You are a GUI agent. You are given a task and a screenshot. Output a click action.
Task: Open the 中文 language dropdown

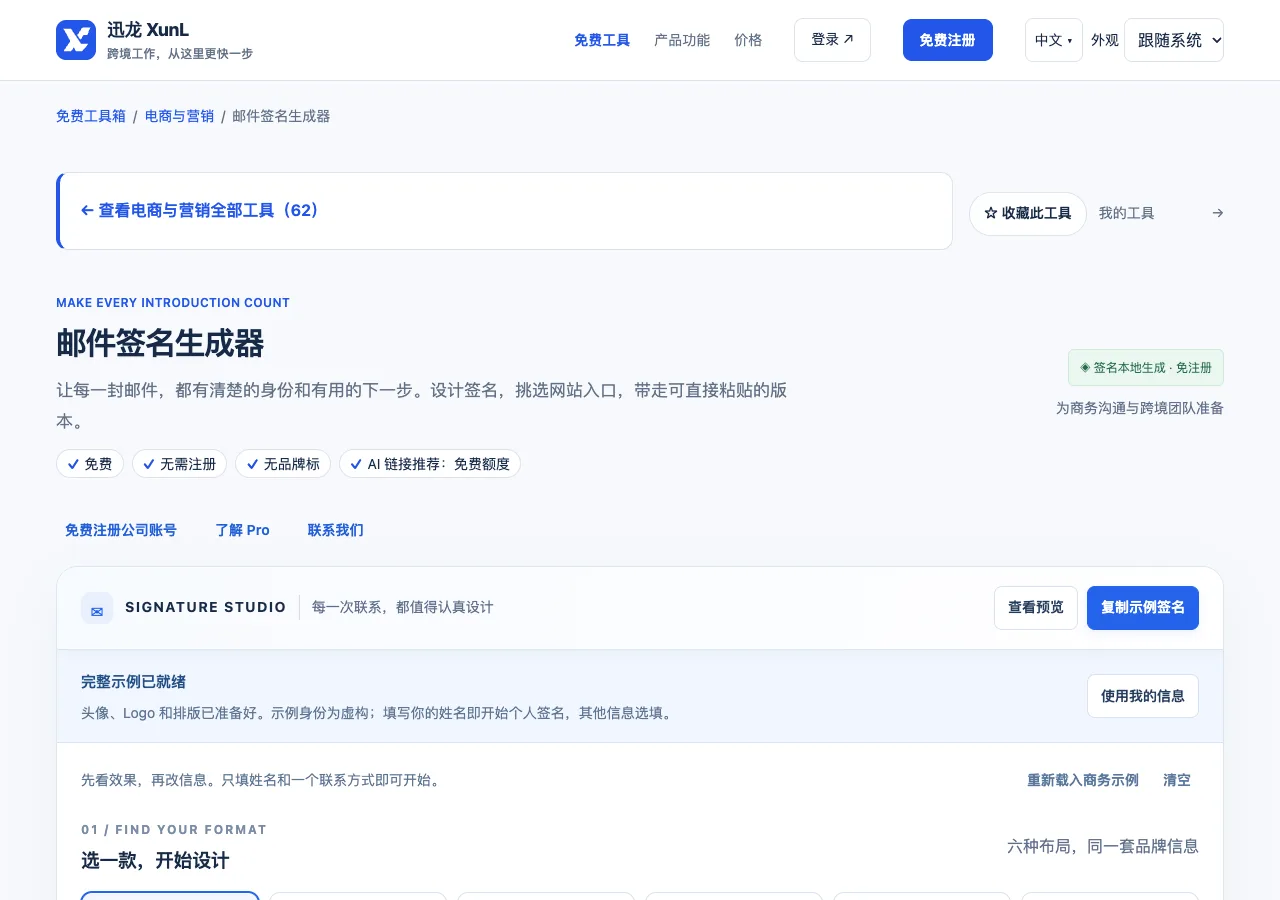point(1054,40)
